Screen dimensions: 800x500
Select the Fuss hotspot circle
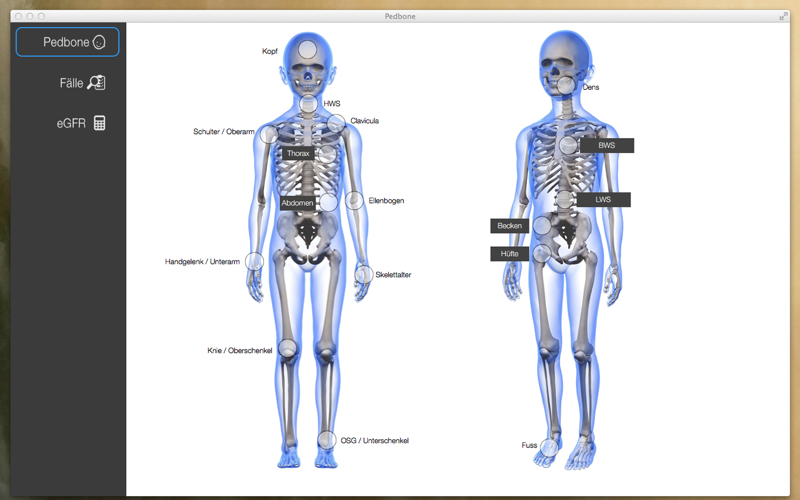point(549,447)
